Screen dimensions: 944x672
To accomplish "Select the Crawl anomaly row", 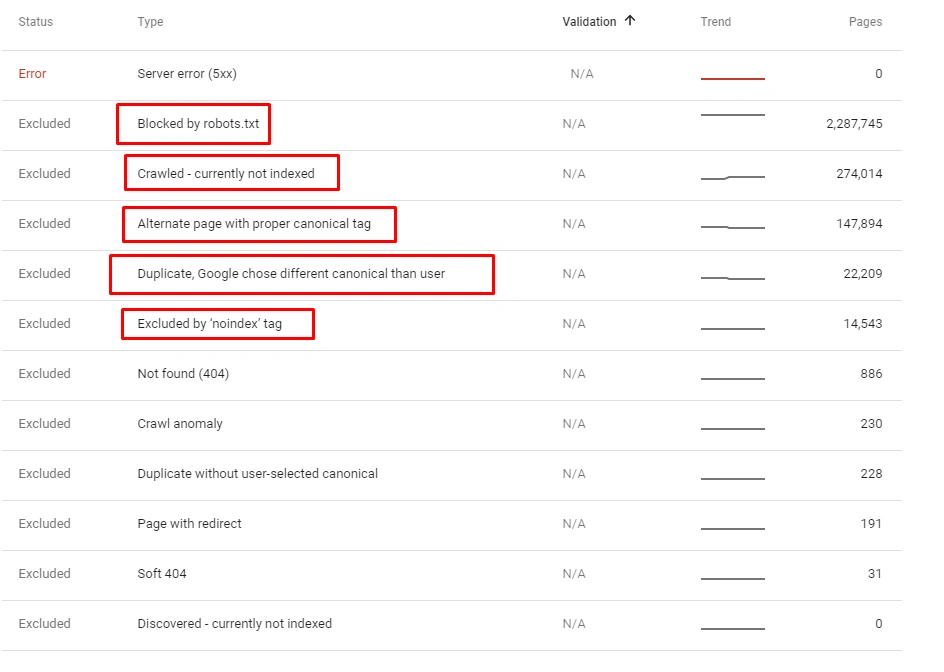I will (x=180, y=424).
